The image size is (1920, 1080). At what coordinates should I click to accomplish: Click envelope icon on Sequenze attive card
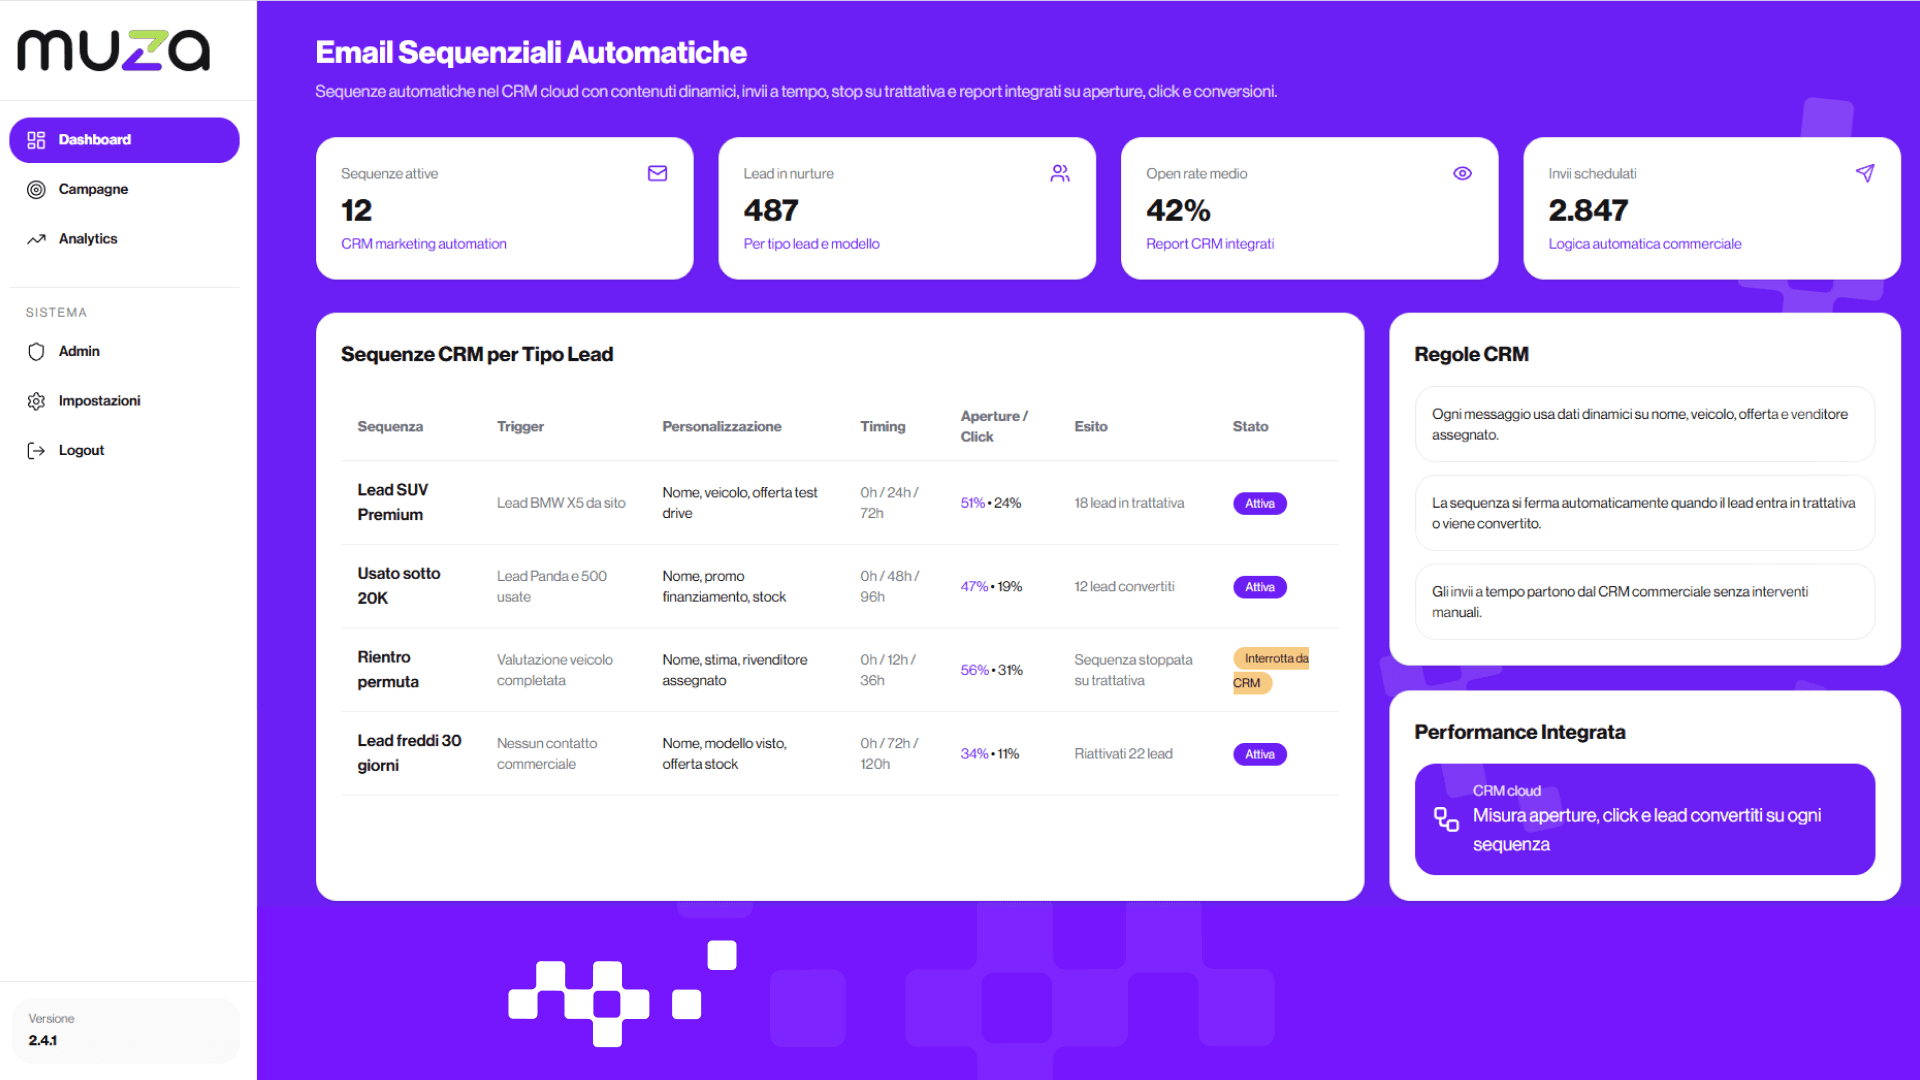click(x=657, y=174)
